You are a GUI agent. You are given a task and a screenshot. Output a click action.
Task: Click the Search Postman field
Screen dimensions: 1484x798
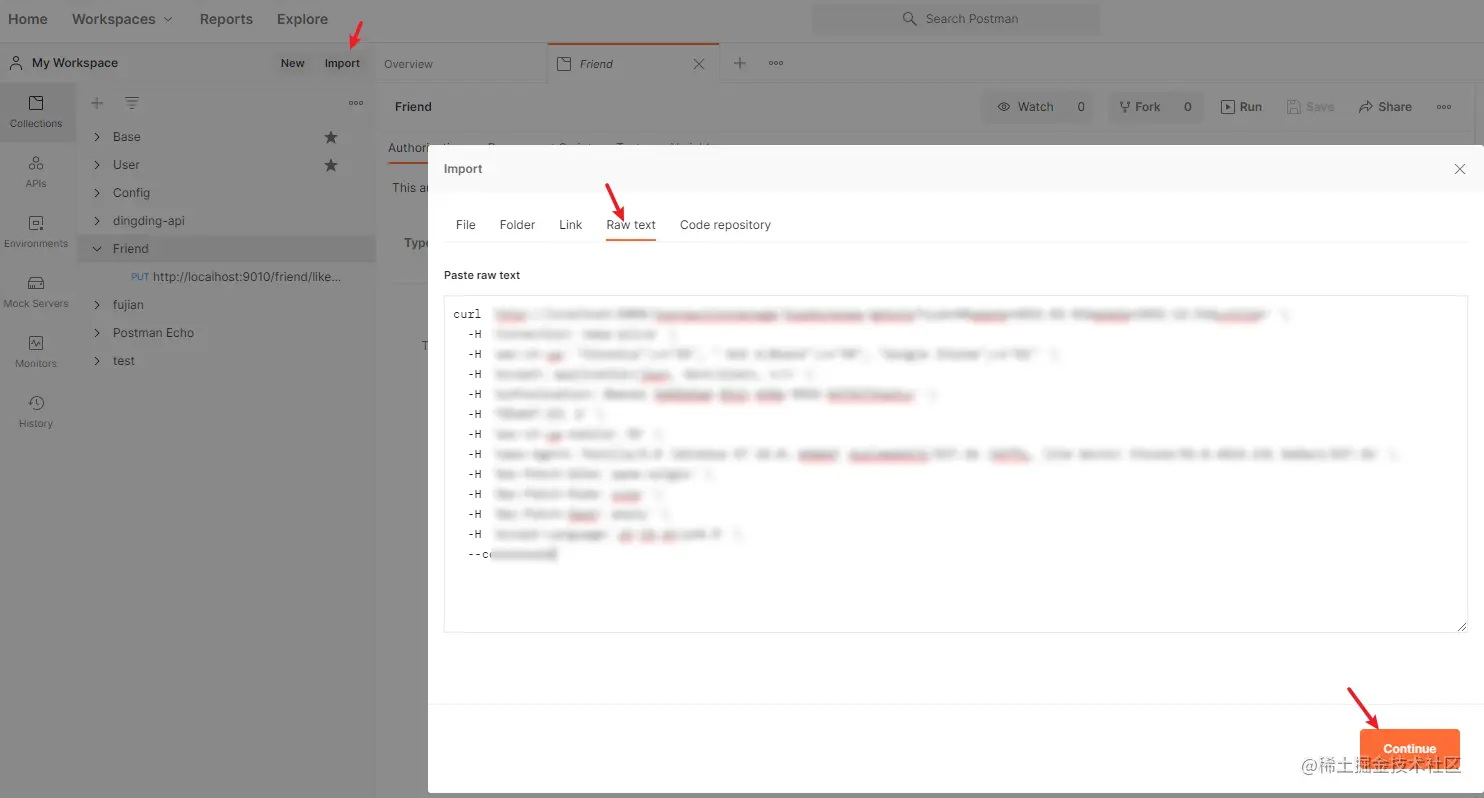tap(956, 19)
